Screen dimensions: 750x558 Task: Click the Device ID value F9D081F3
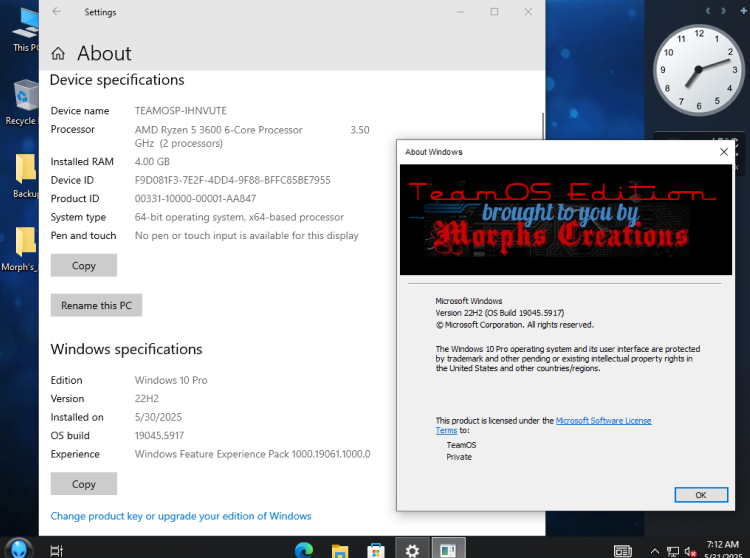[x=232, y=180]
